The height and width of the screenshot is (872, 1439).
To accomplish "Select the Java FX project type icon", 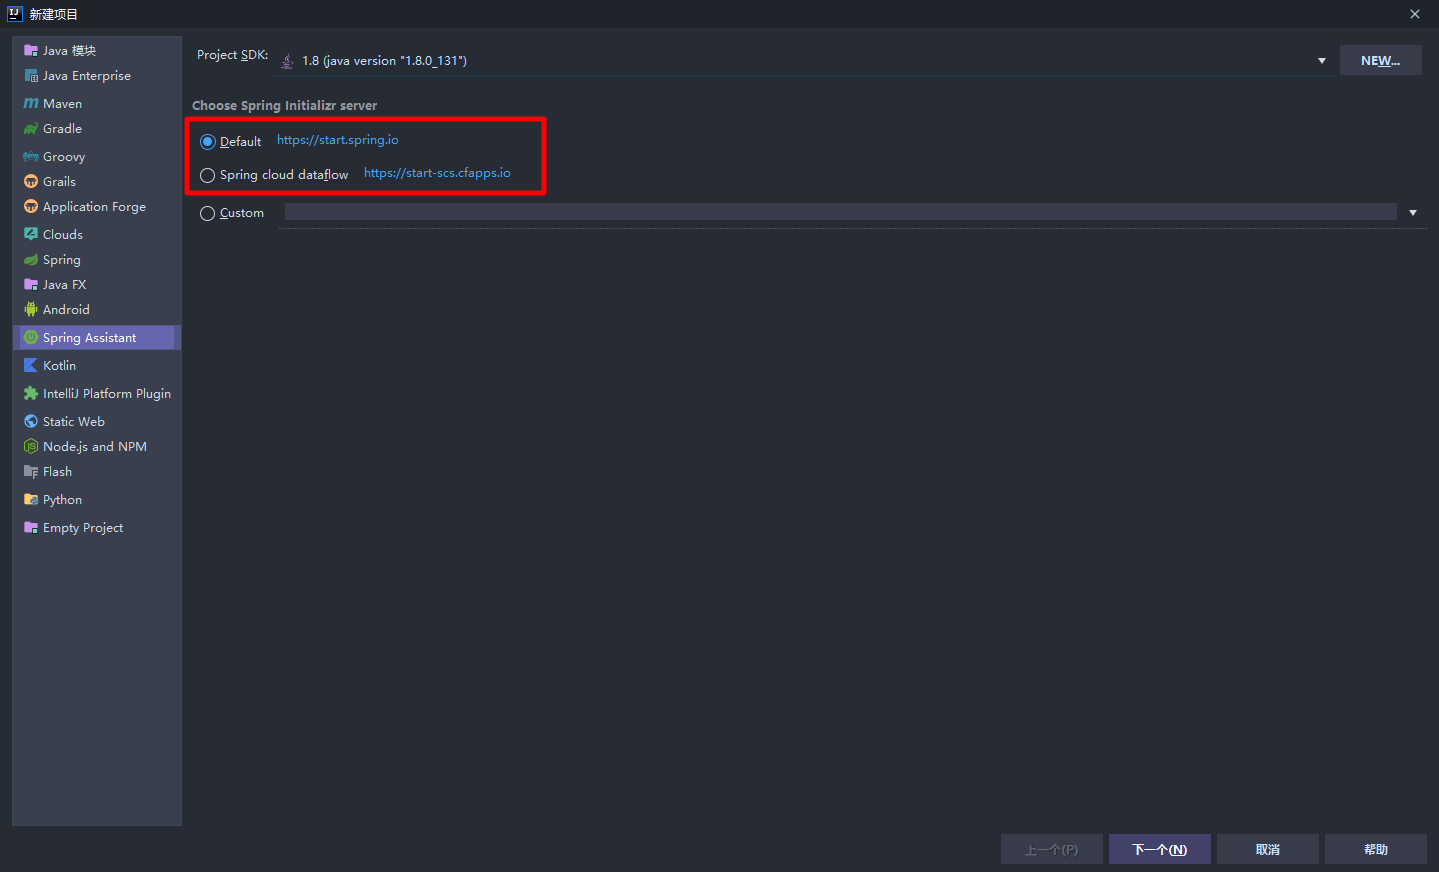I will pyautogui.click(x=31, y=284).
